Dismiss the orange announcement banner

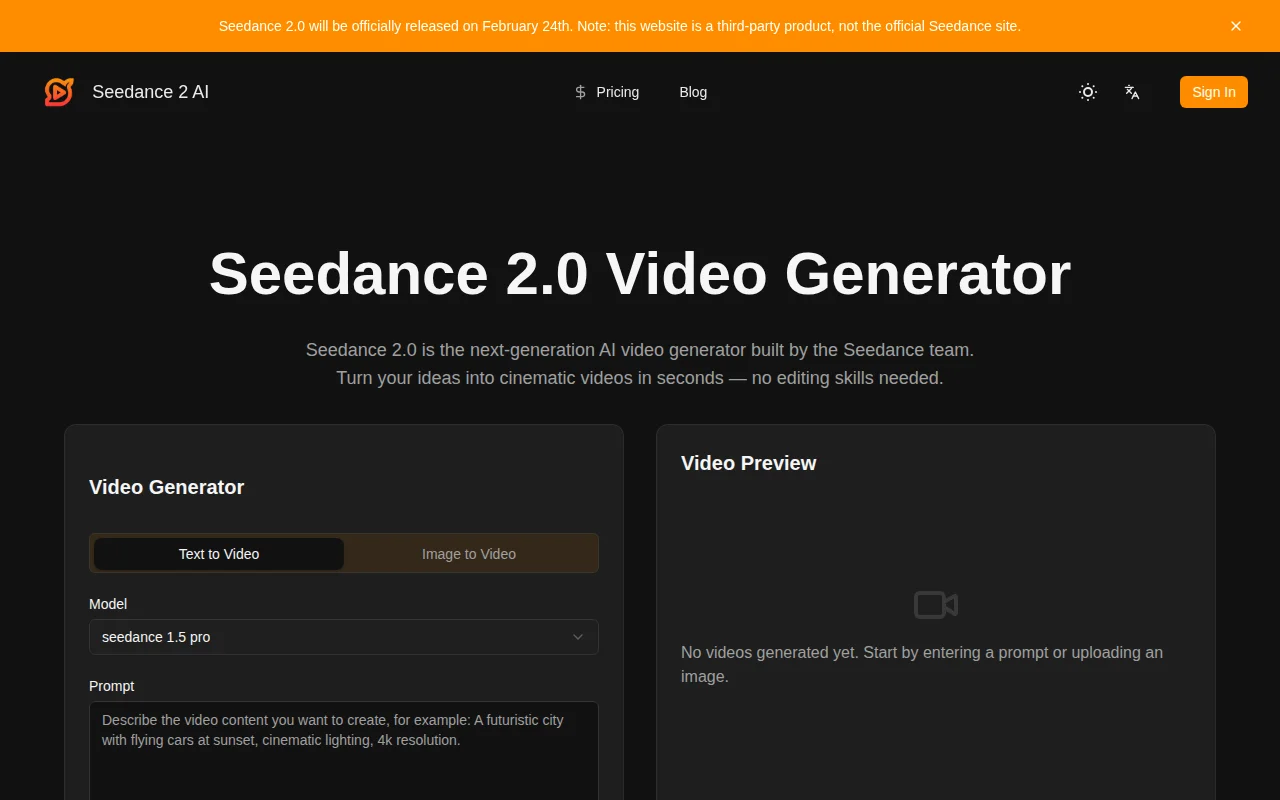(1236, 26)
